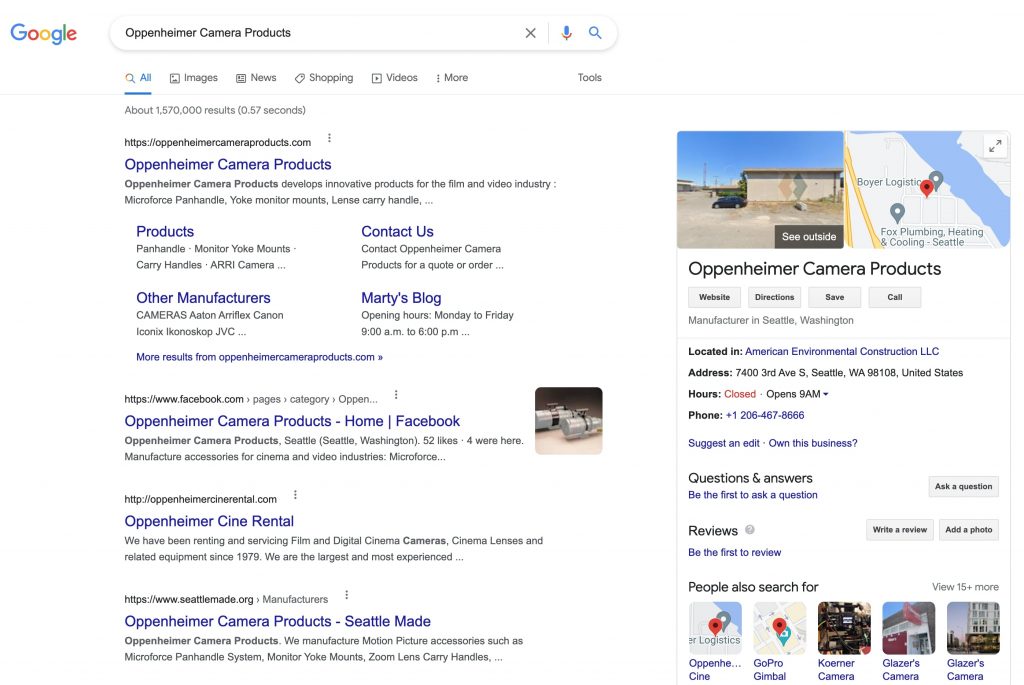Click the Boyer Logistics map marker
This screenshot has width=1024, height=685.
tap(936, 180)
